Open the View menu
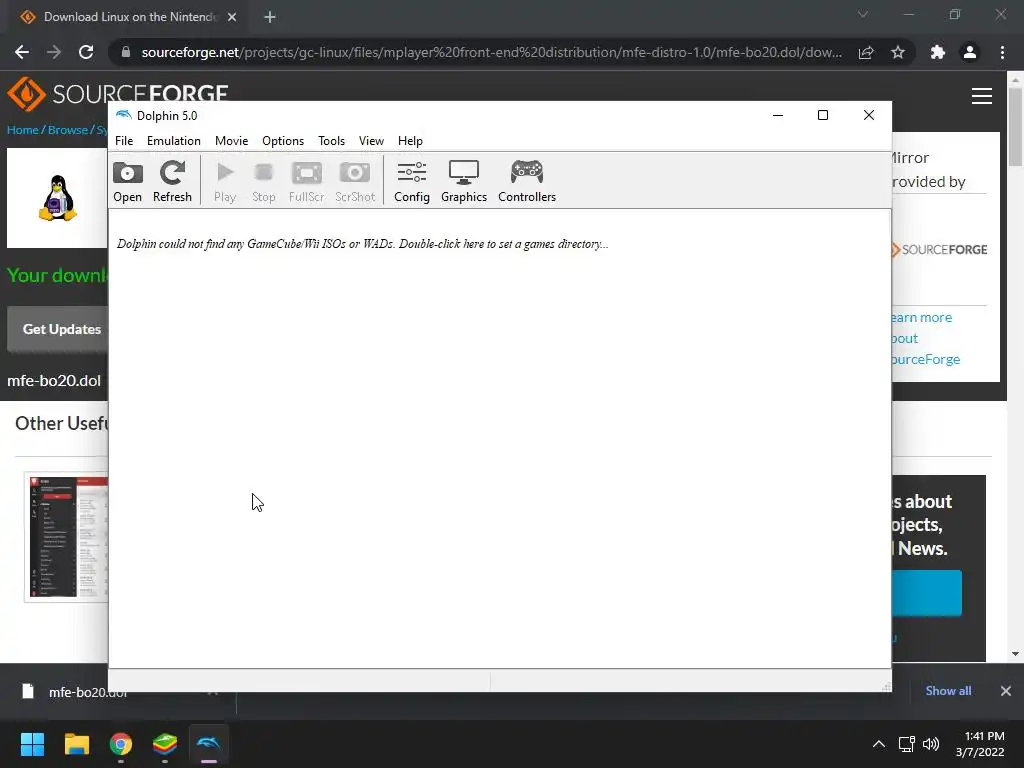This screenshot has height=768, width=1024. 371,140
